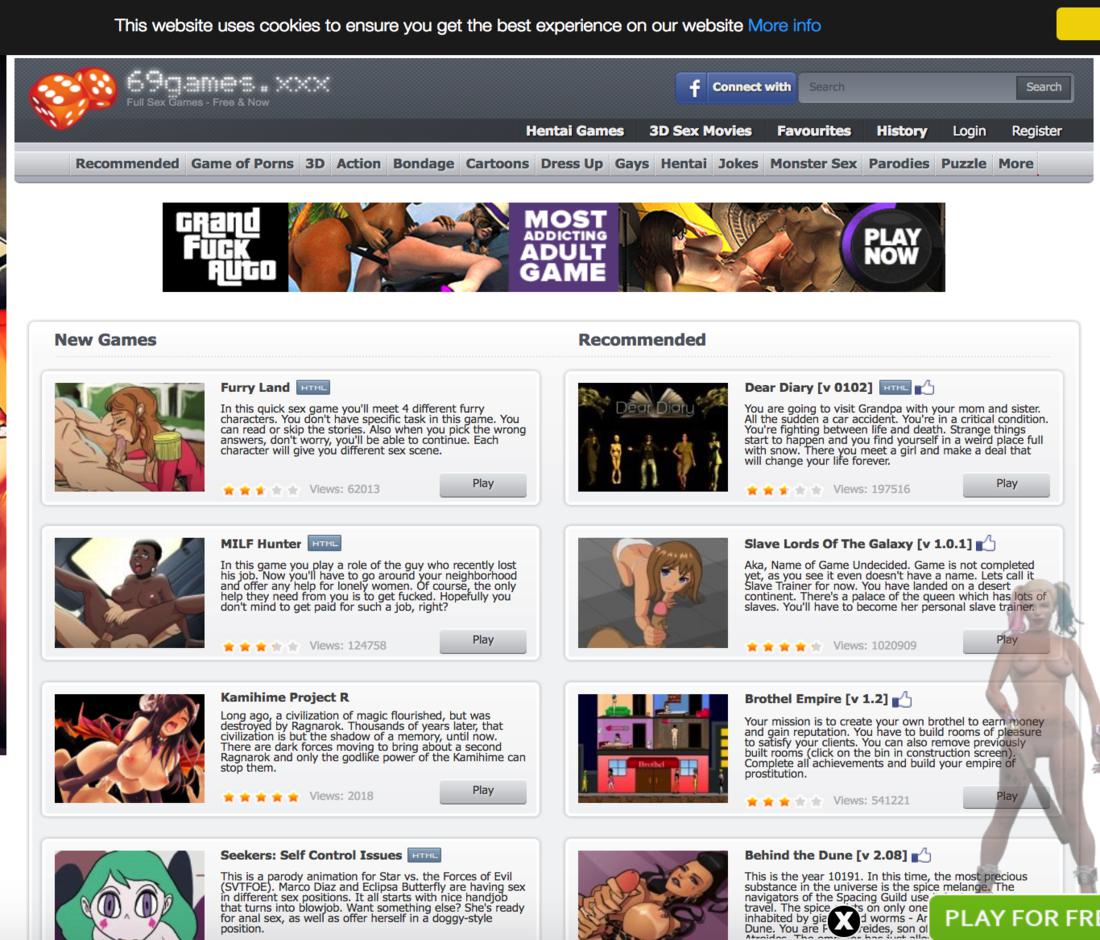This screenshot has height=940, width=1100.
Task: Click the star rating for Slave Lords
Action: point(784,646)
